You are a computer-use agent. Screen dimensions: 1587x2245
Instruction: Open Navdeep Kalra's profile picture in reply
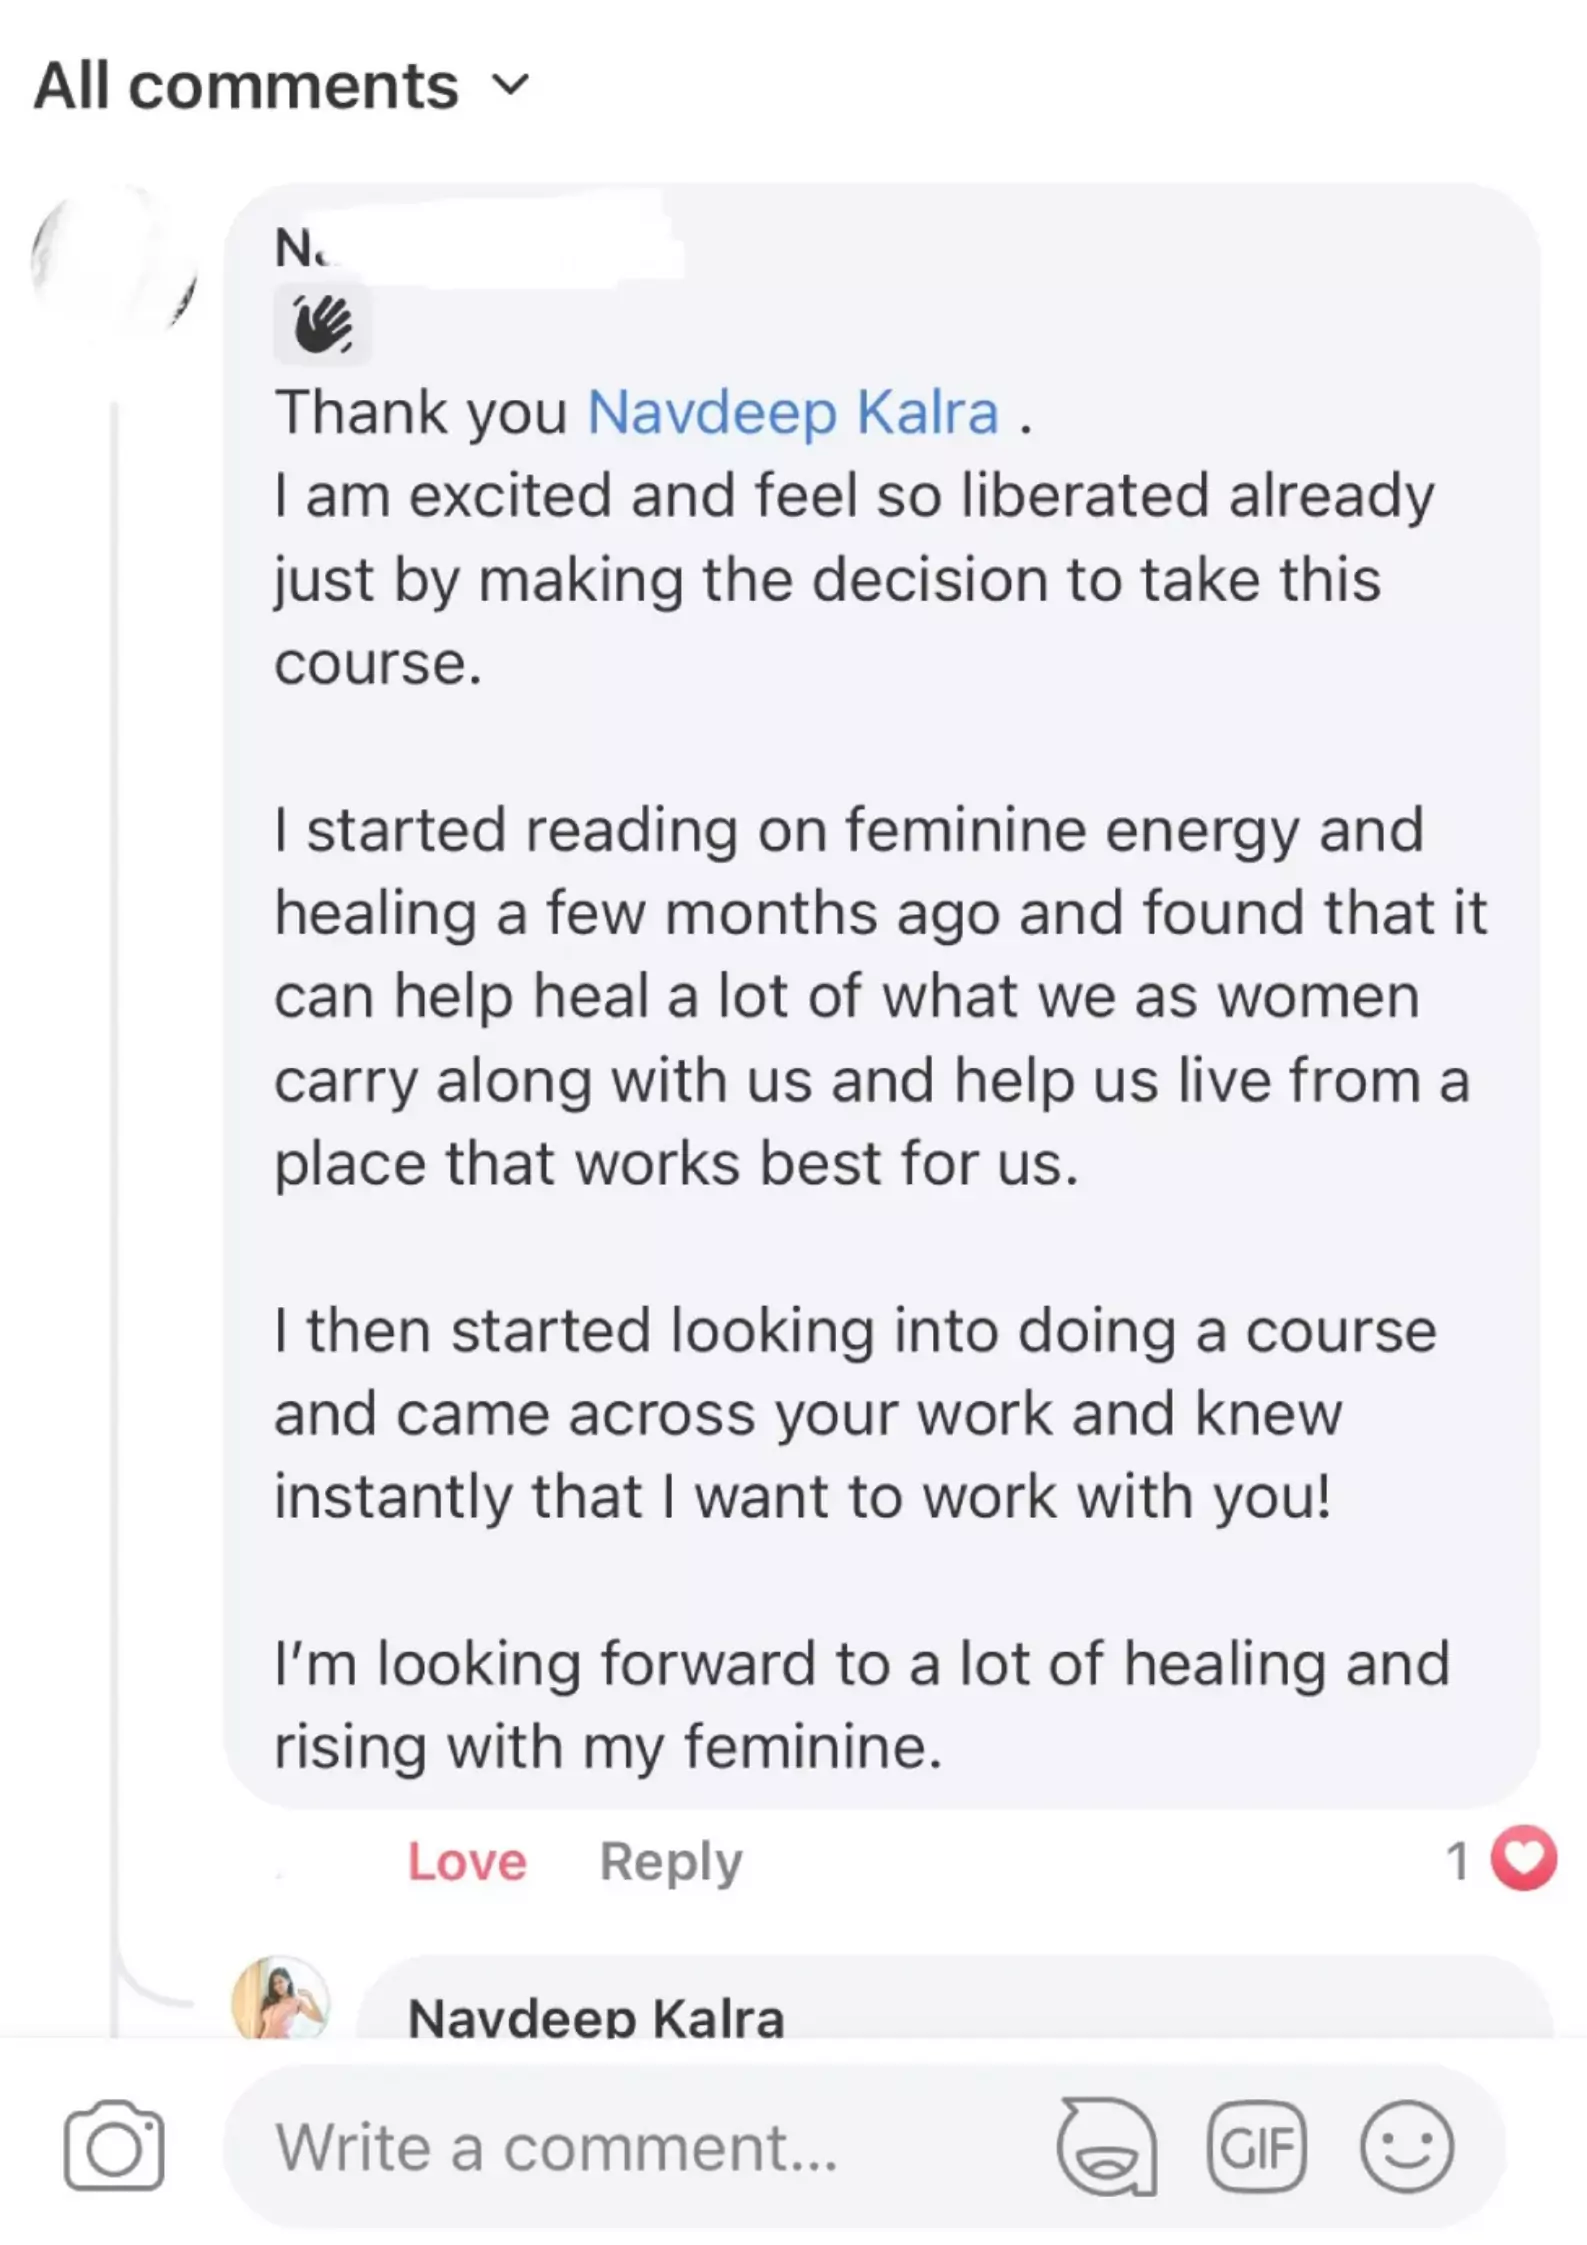[280, 1996]
